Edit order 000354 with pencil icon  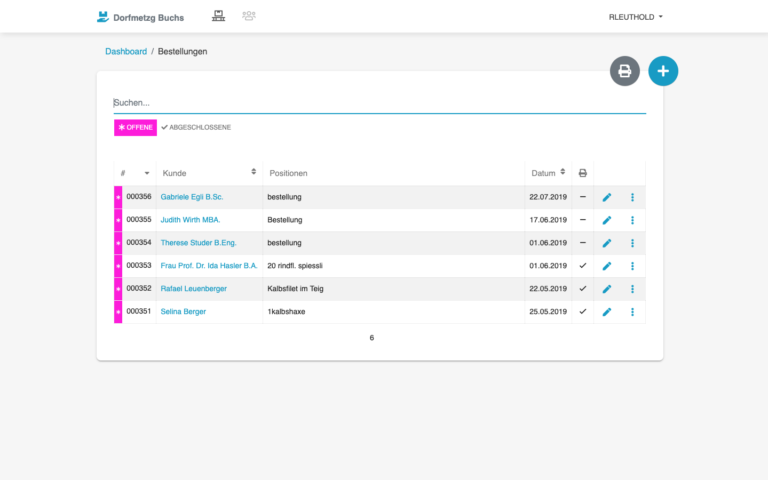pos(606,243)
